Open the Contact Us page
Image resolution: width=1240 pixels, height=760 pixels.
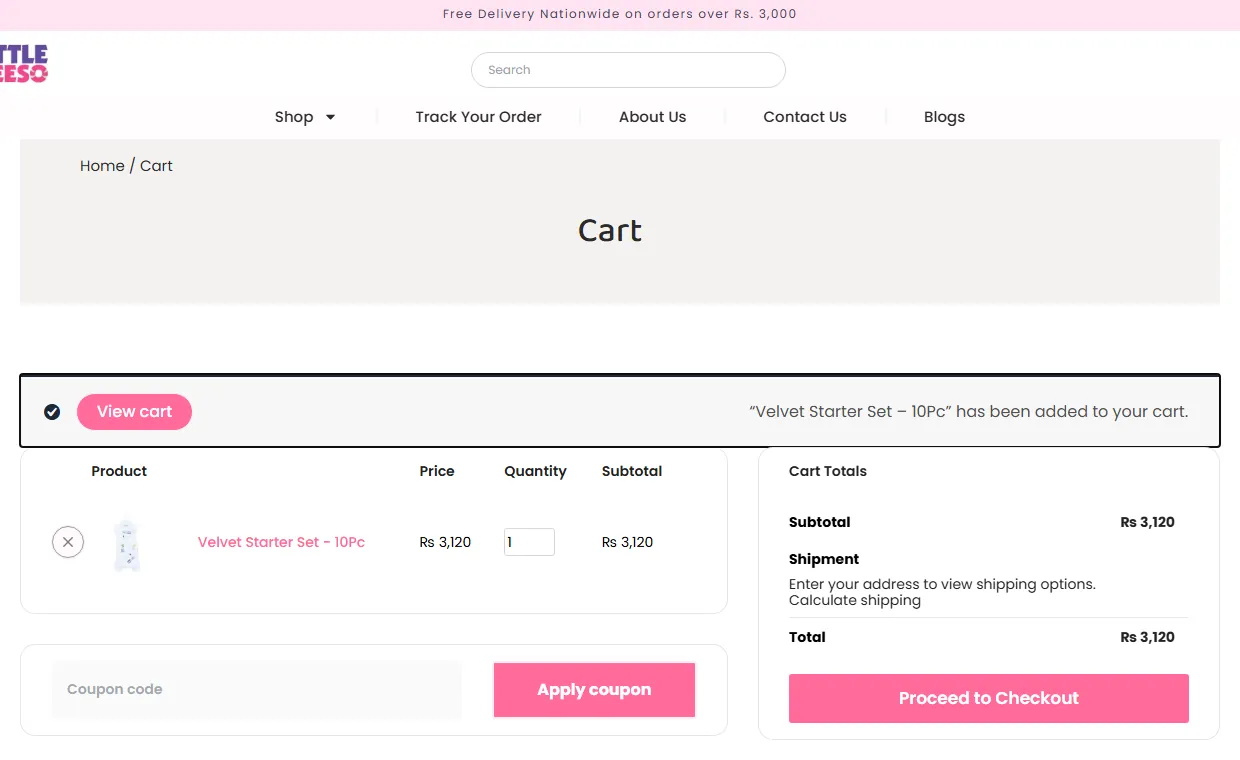[x=805, y=117]
